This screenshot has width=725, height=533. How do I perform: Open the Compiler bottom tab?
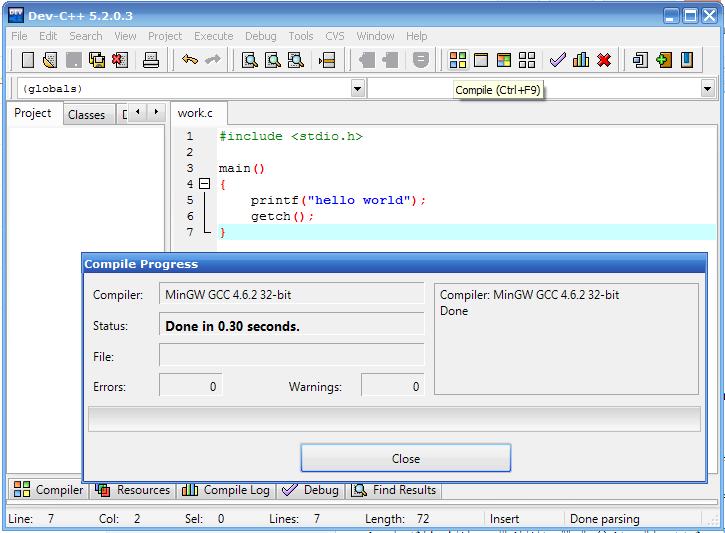click(48, 490)
